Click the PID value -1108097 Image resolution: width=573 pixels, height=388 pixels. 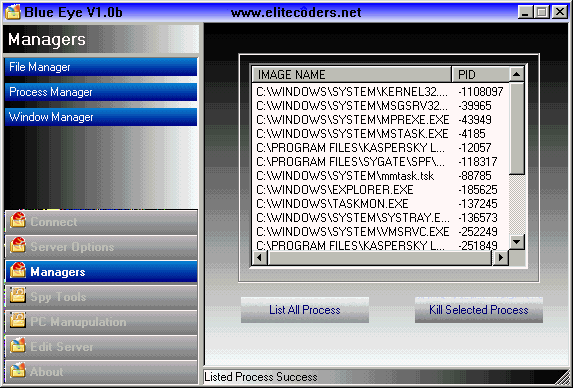tap(481, 91)
